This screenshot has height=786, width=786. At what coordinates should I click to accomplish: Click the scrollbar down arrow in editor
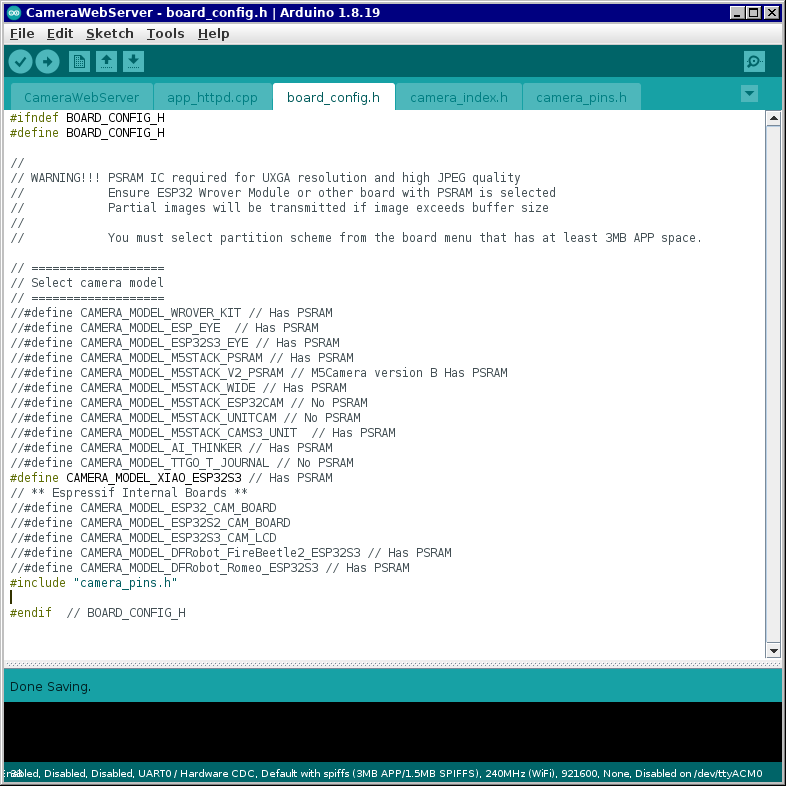point(772,650)
